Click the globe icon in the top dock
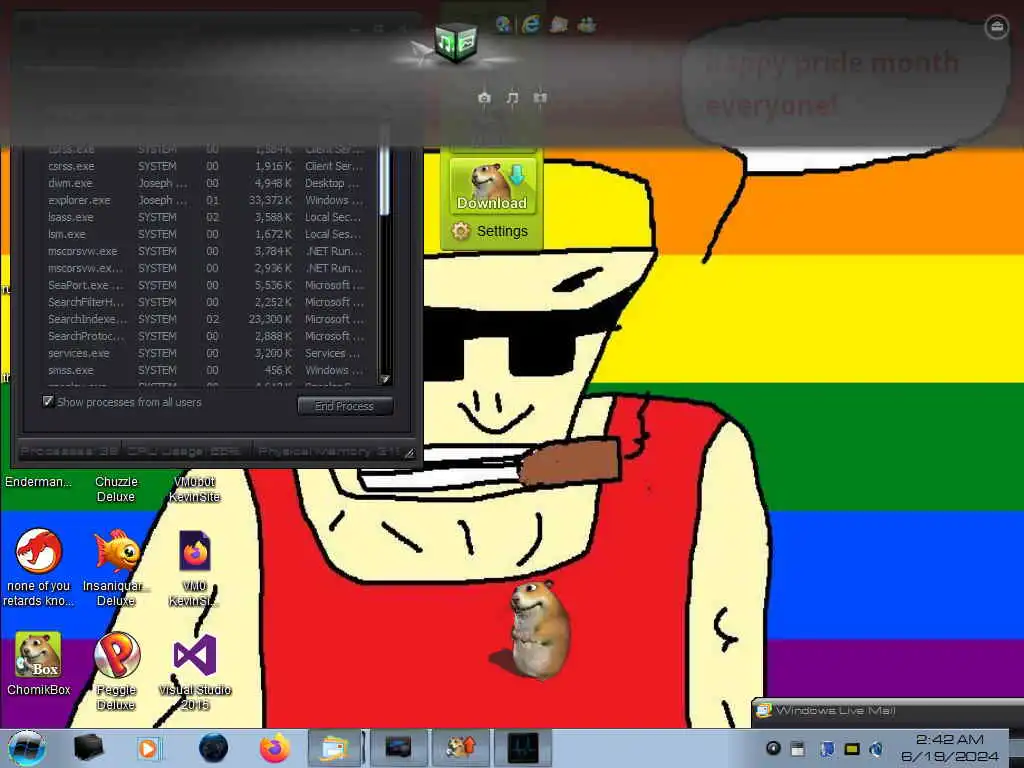This screenshot has height=768, width=1024. click(x=503, y=25)
